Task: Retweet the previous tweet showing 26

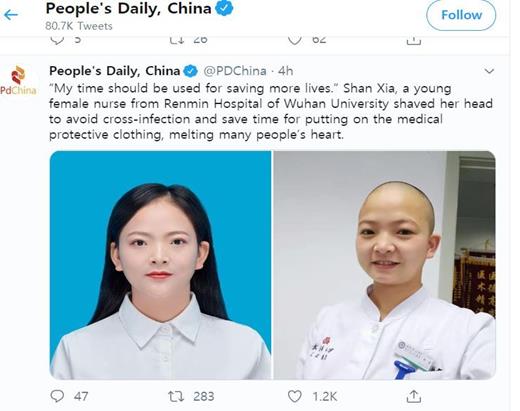Action: pyautogui.click(x=176, y=40)
